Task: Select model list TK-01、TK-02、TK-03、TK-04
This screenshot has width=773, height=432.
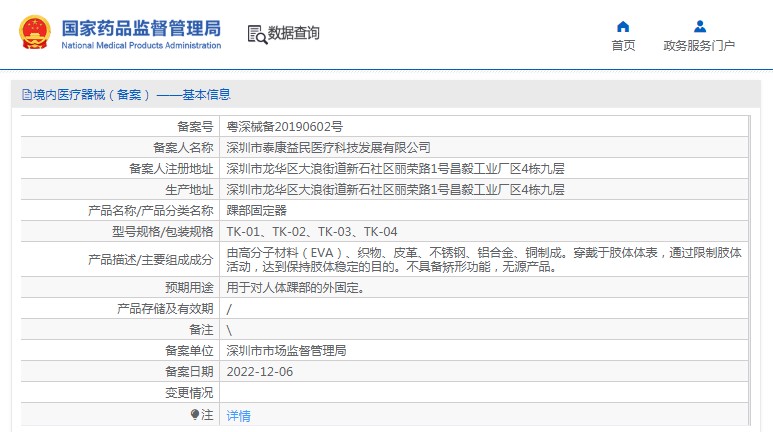Action: [312, 231]
